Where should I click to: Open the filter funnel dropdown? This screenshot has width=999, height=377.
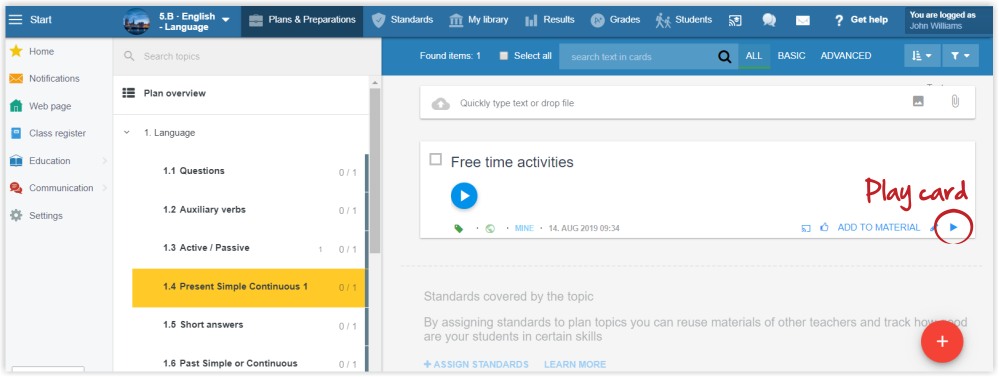[x=959, y=56]
